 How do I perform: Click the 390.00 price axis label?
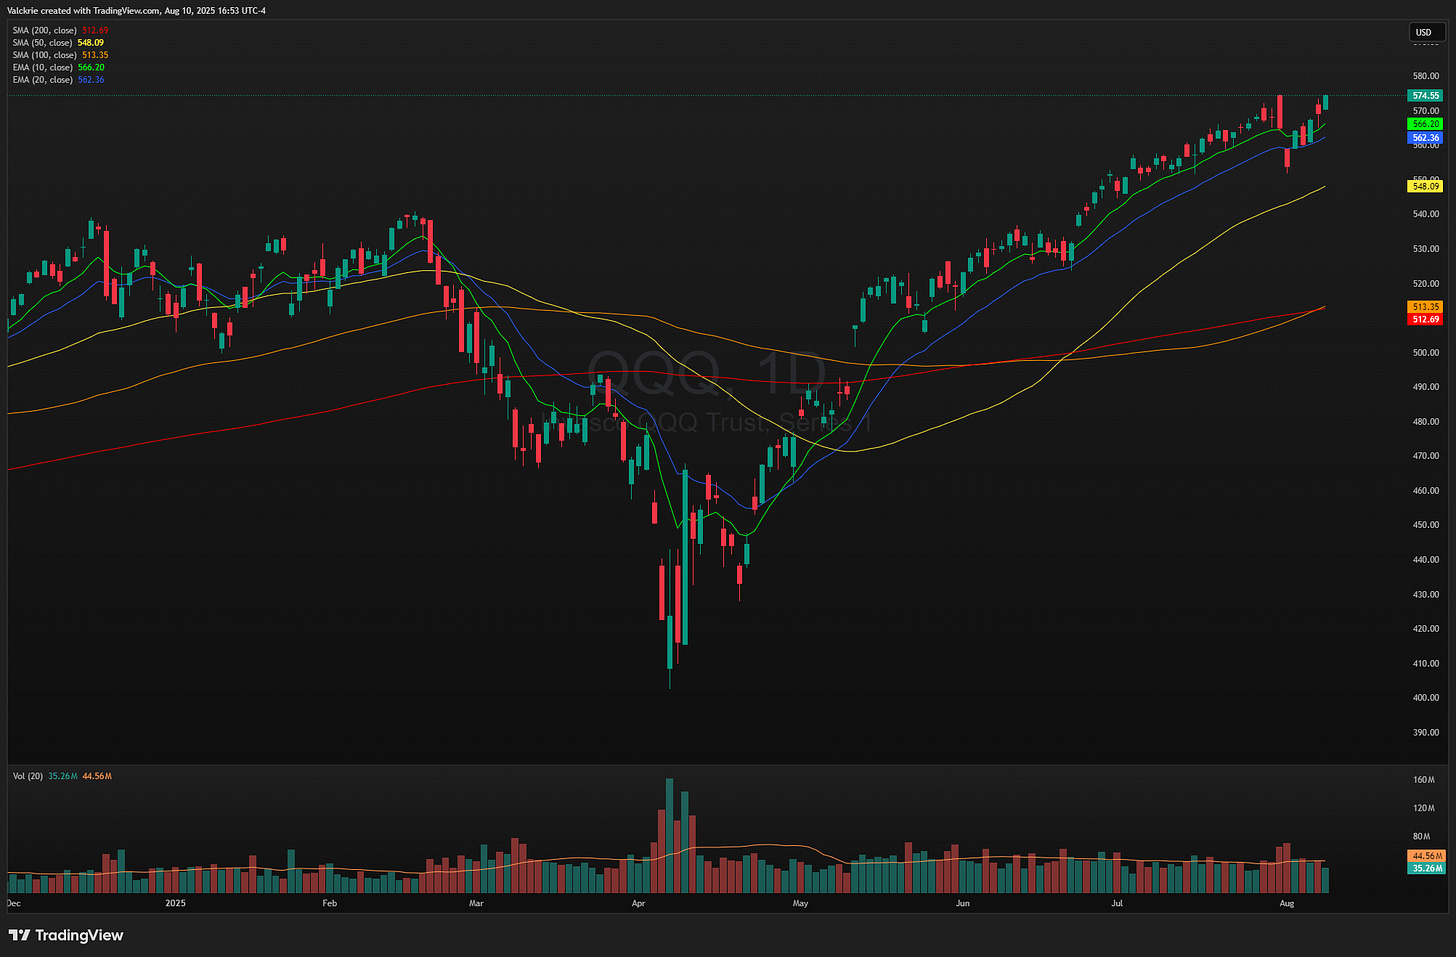(1426, 733)
